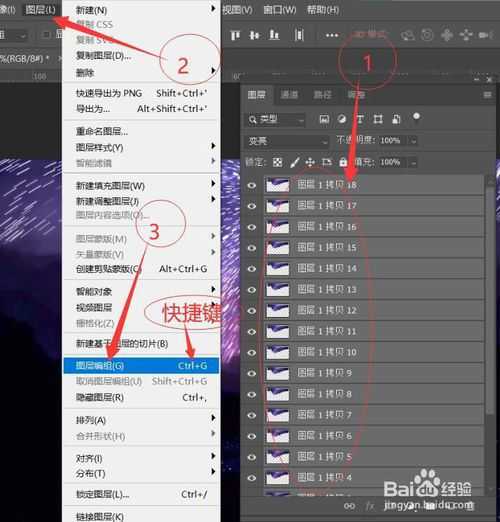
Task: Select layer name 图层 1 拷贝 12
Action: coord(327,310)
